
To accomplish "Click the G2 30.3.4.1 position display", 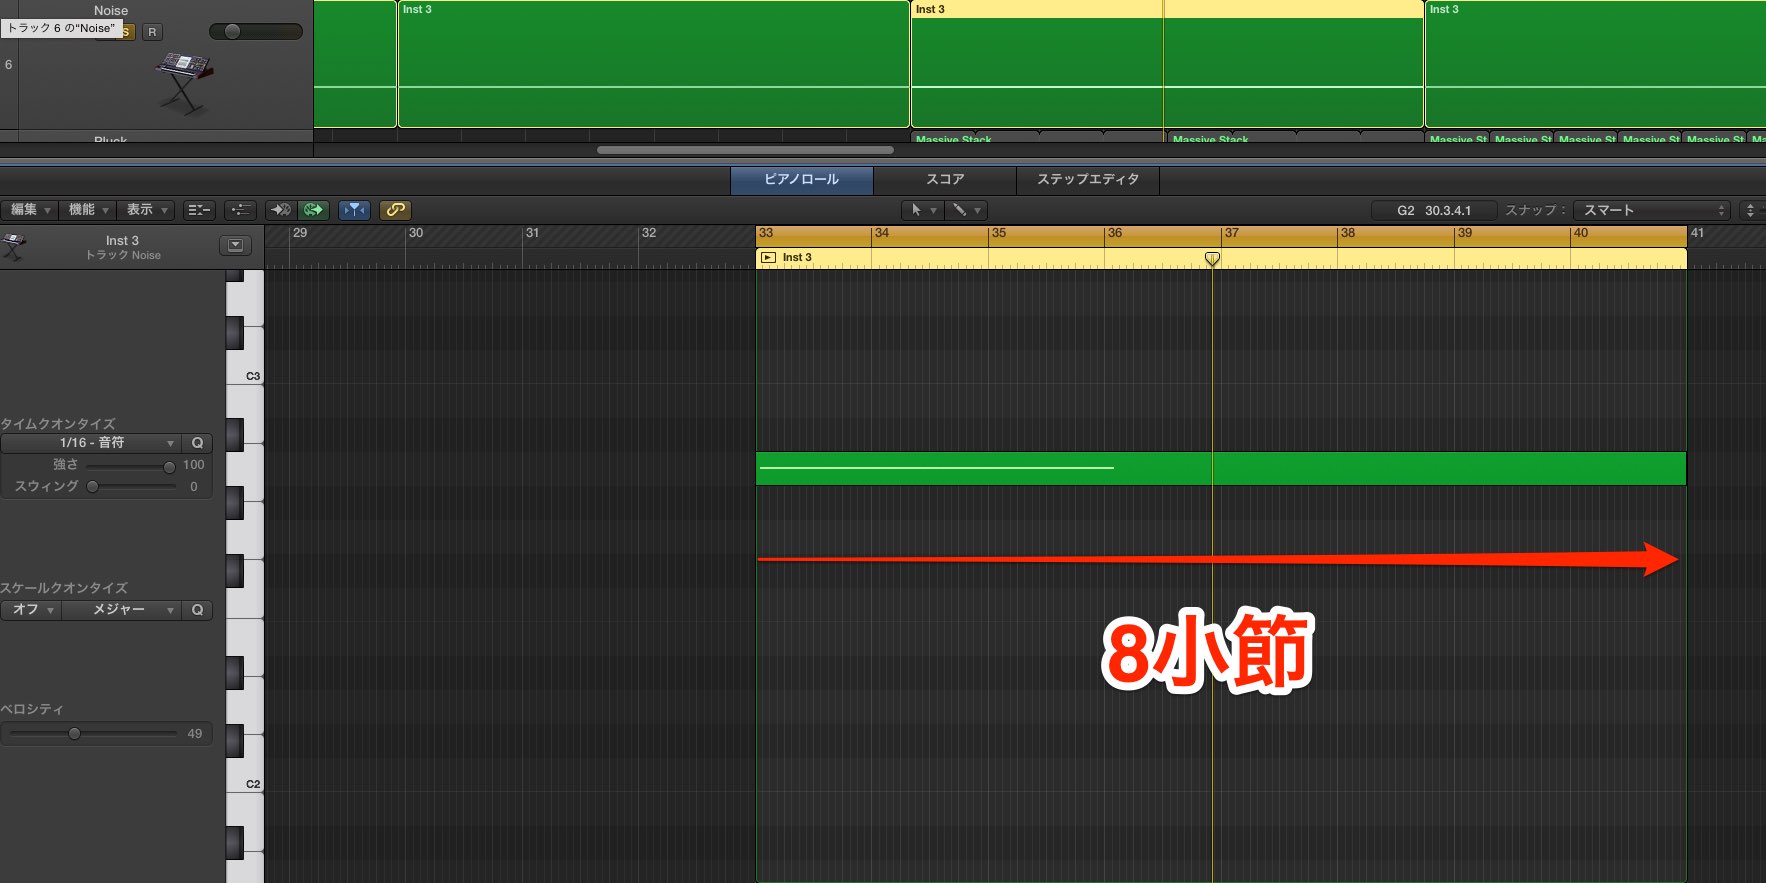I will [x=1434, y=210].
